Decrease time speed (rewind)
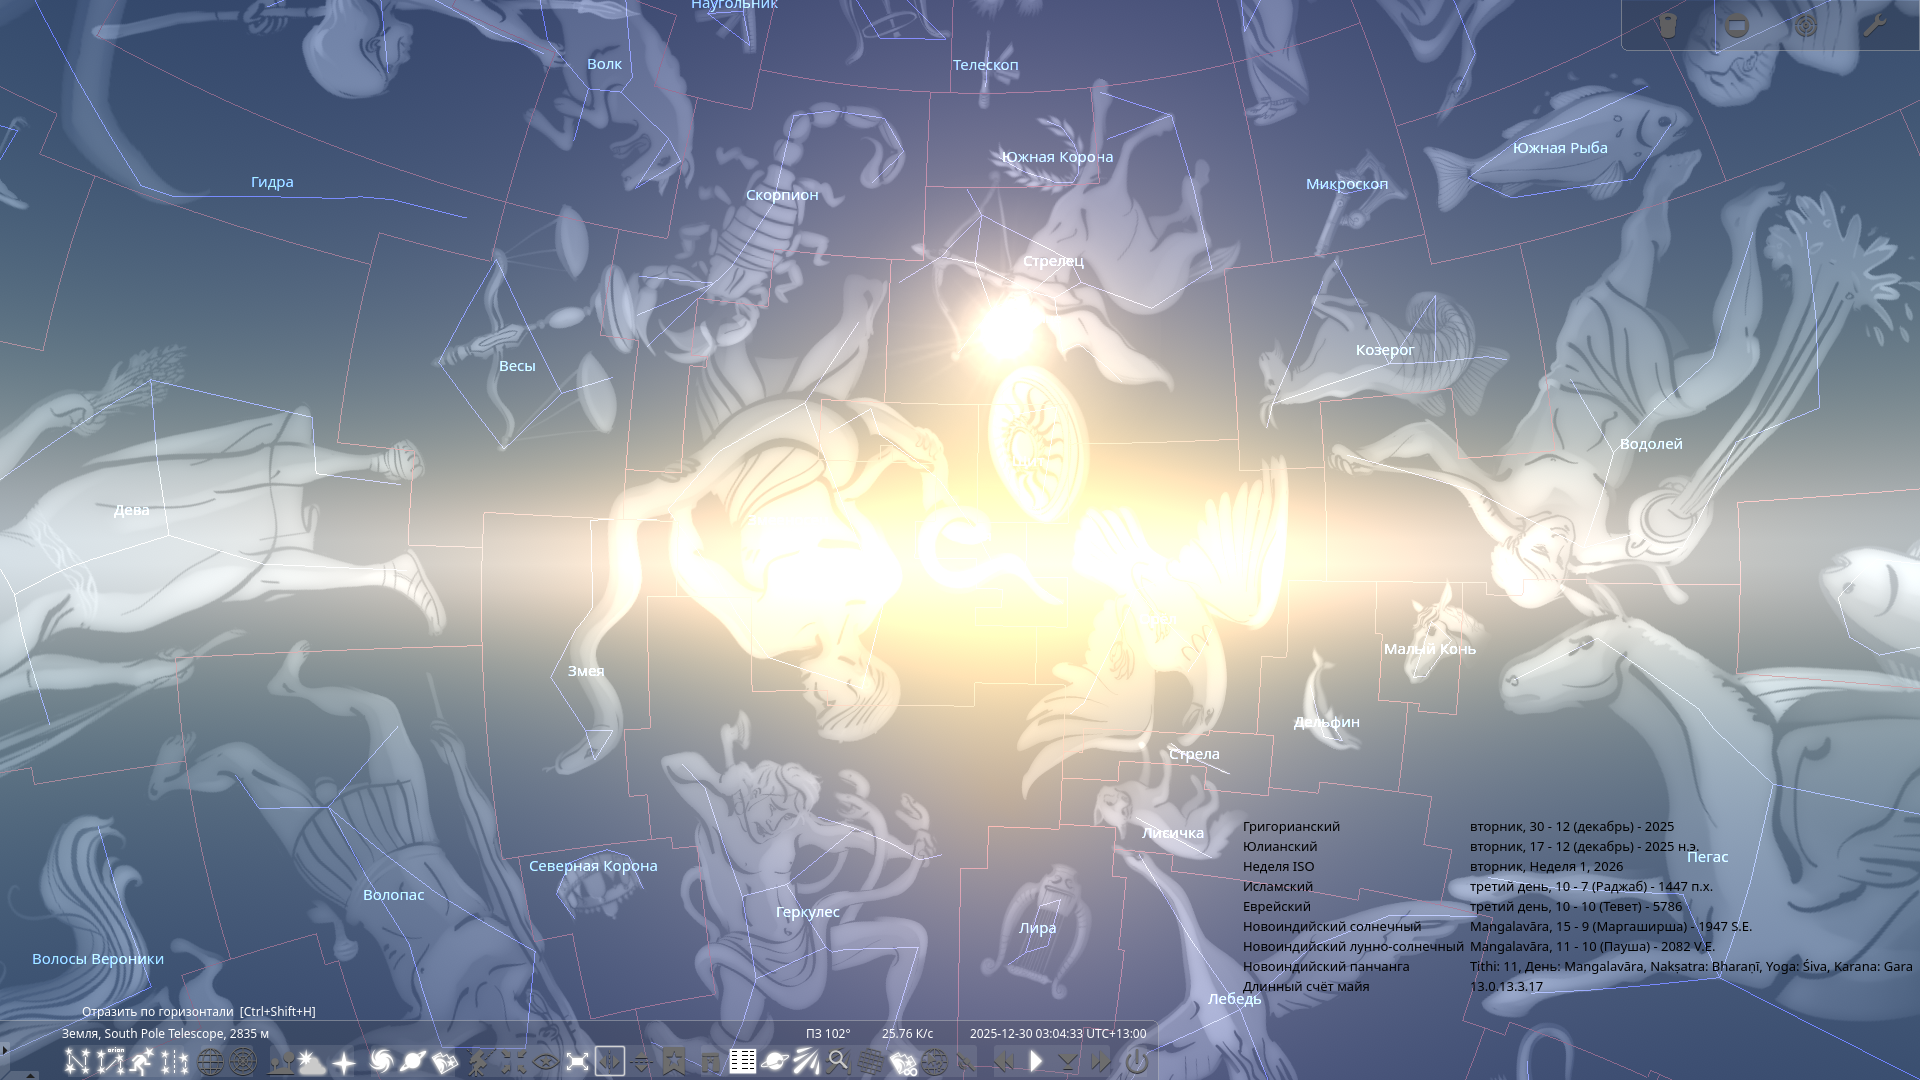This screenshot has width=1920, height=1080. pos(1003,1061)
